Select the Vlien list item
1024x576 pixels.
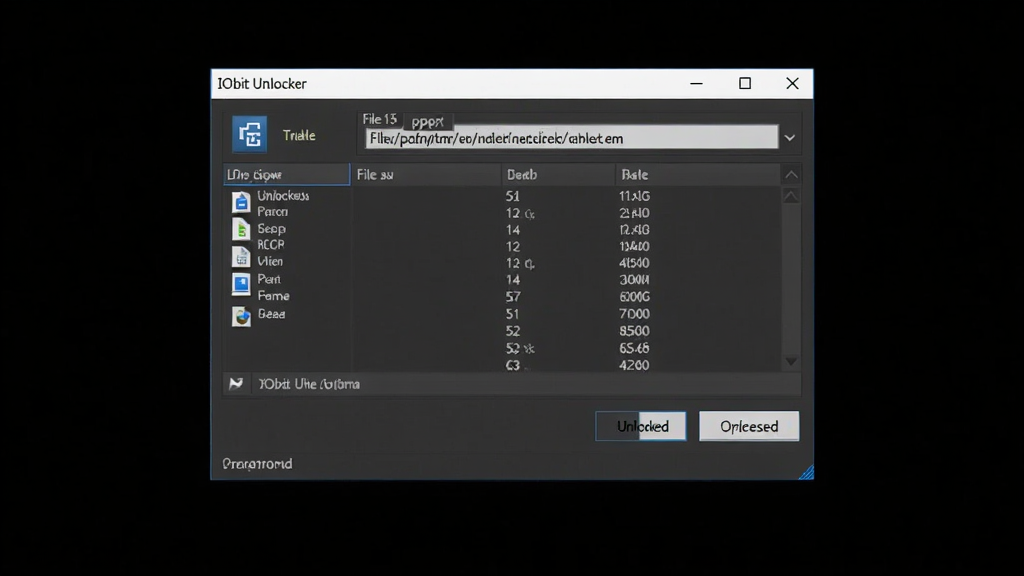coord(270,262)
